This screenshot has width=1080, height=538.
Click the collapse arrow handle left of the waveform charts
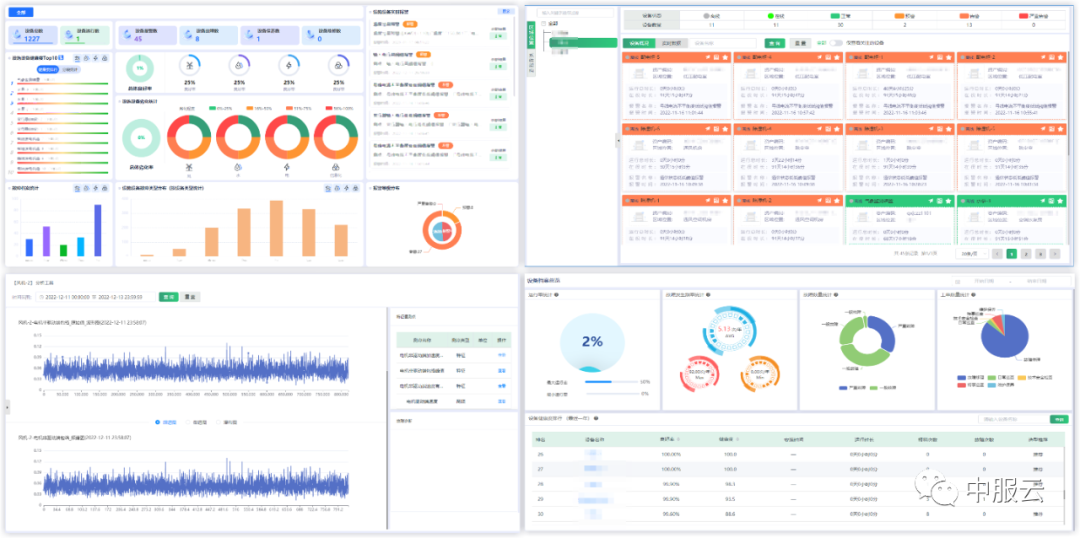[8, 408]
